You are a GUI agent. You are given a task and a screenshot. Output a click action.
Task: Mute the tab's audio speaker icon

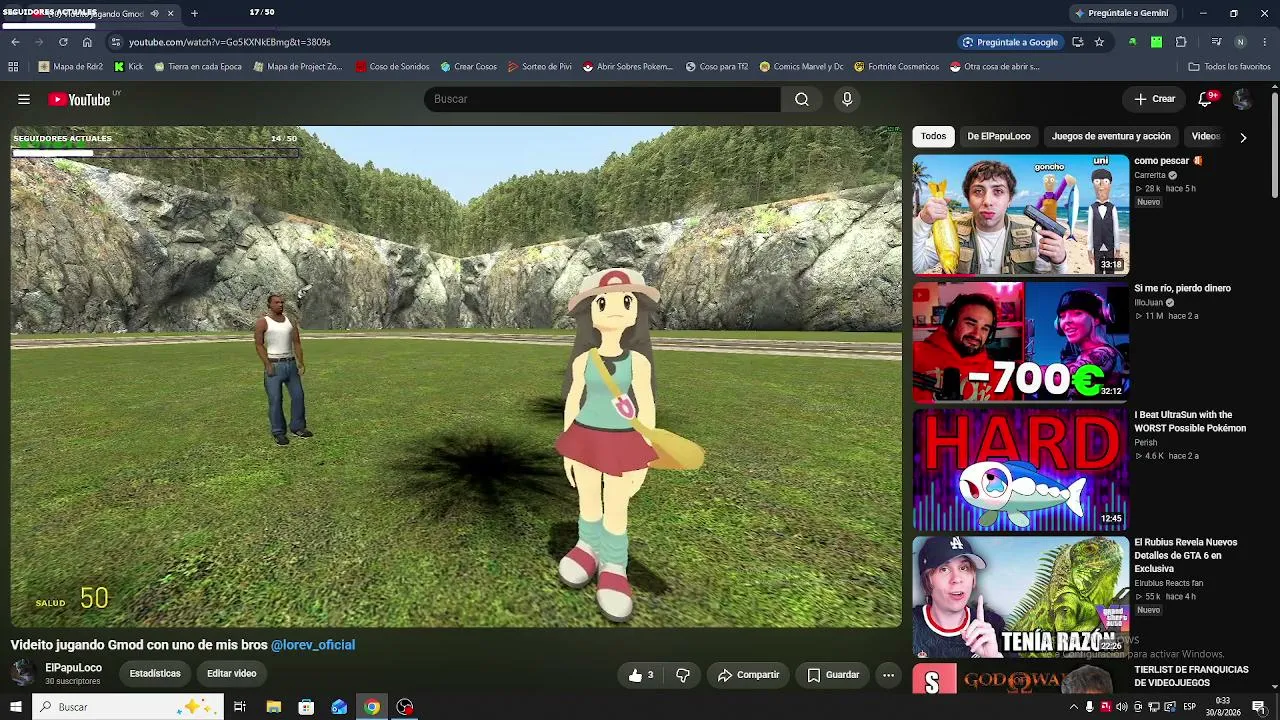(x=154, y=13)
